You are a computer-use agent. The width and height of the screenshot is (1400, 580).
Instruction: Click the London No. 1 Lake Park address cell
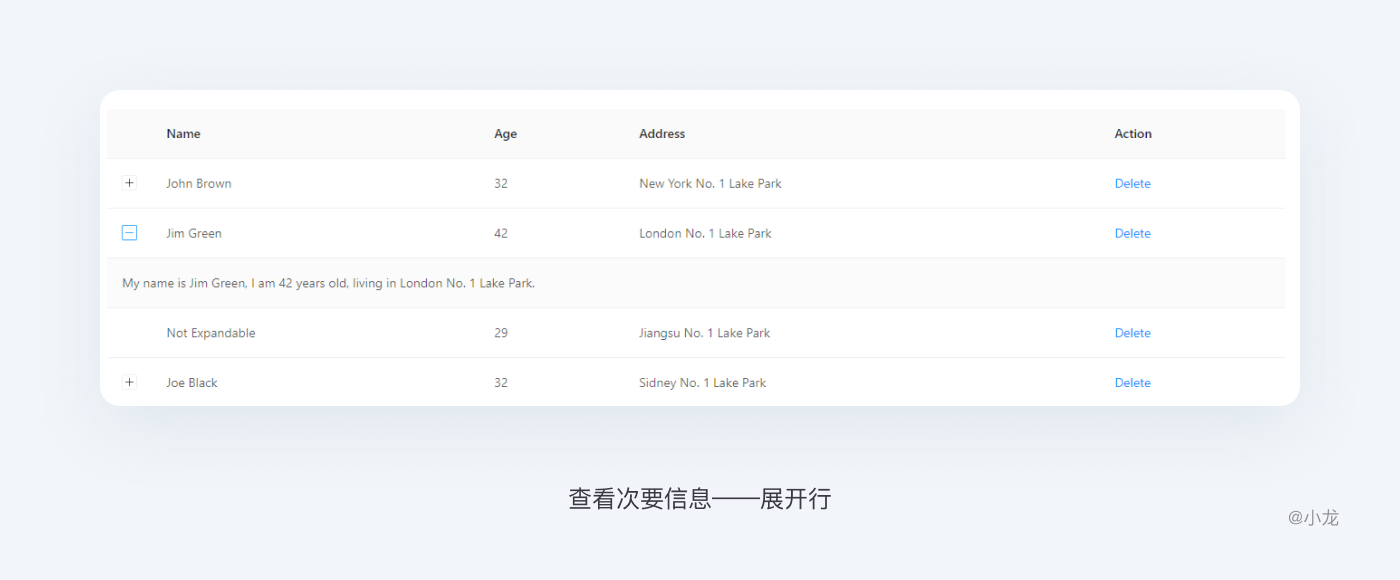tap(705, 234)
